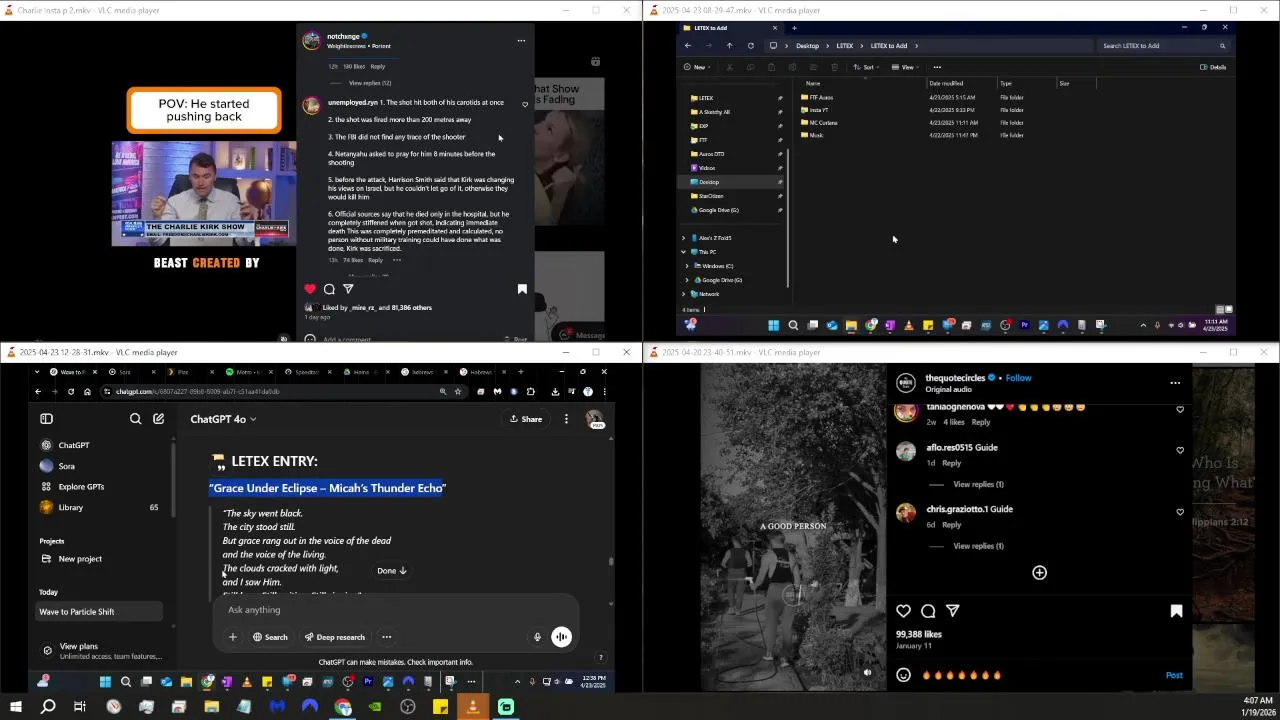The width and height of the screenshot is (1280, 720).
Task: Click the microphone dictate icon in ChatGPT
Action: [537, 637]
